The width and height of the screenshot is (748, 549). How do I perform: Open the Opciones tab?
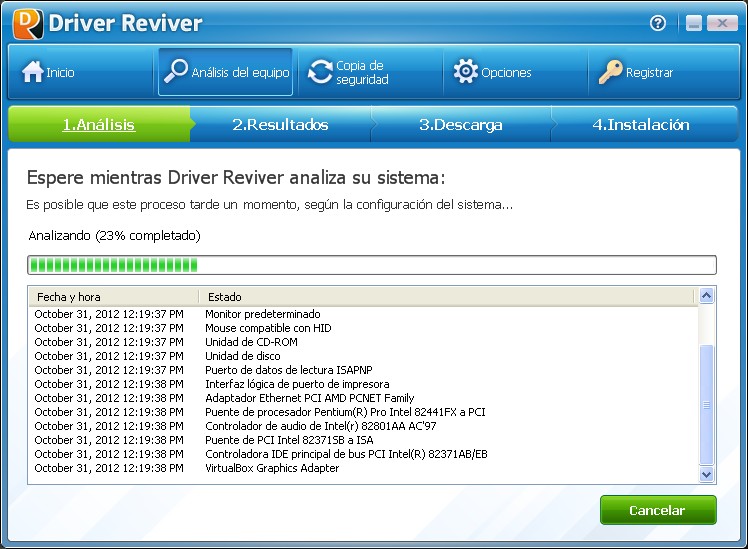pyautogui.click(x=516, y=72)
